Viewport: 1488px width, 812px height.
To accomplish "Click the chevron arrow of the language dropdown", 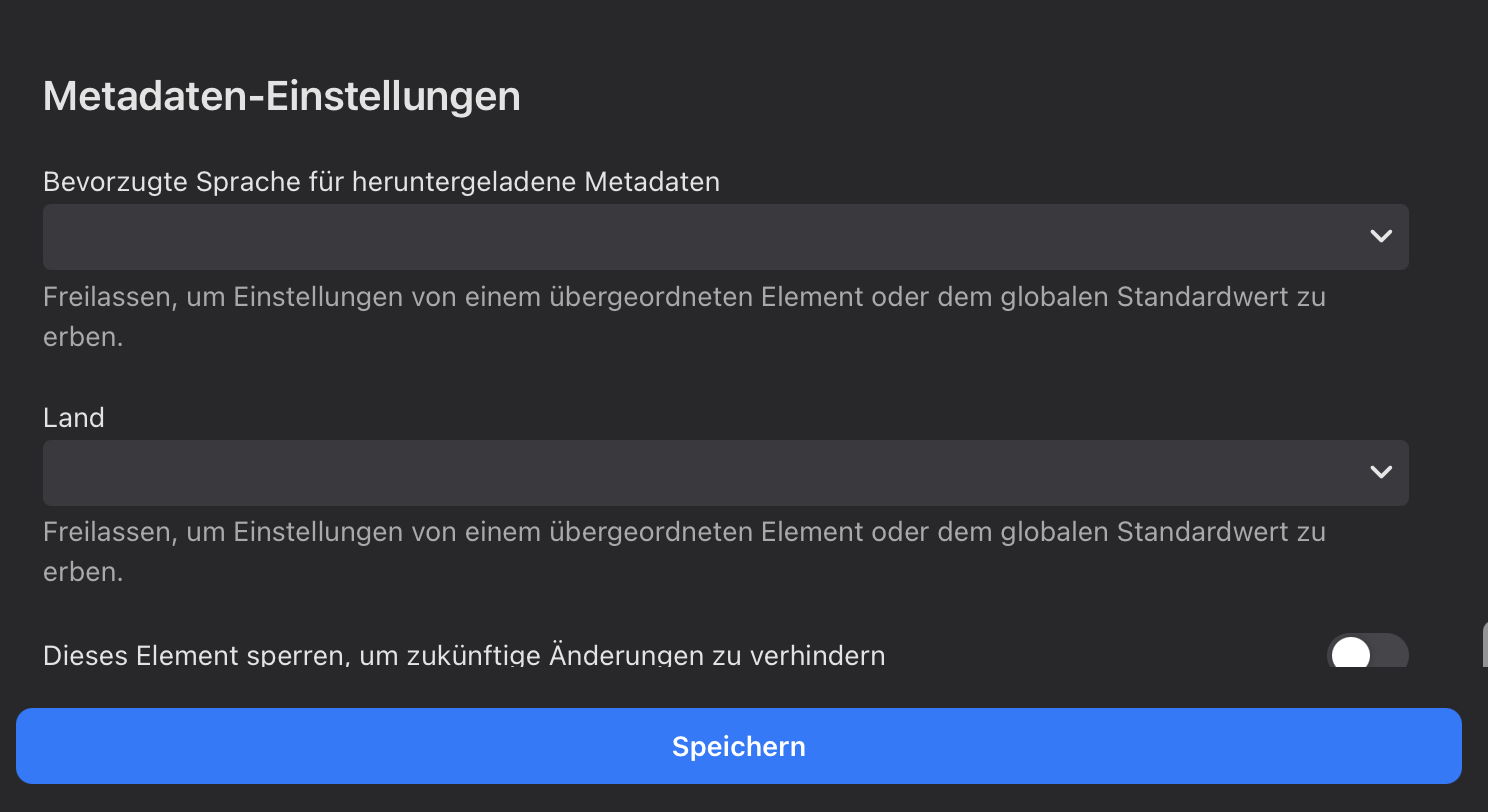I will coord(1381,237).
